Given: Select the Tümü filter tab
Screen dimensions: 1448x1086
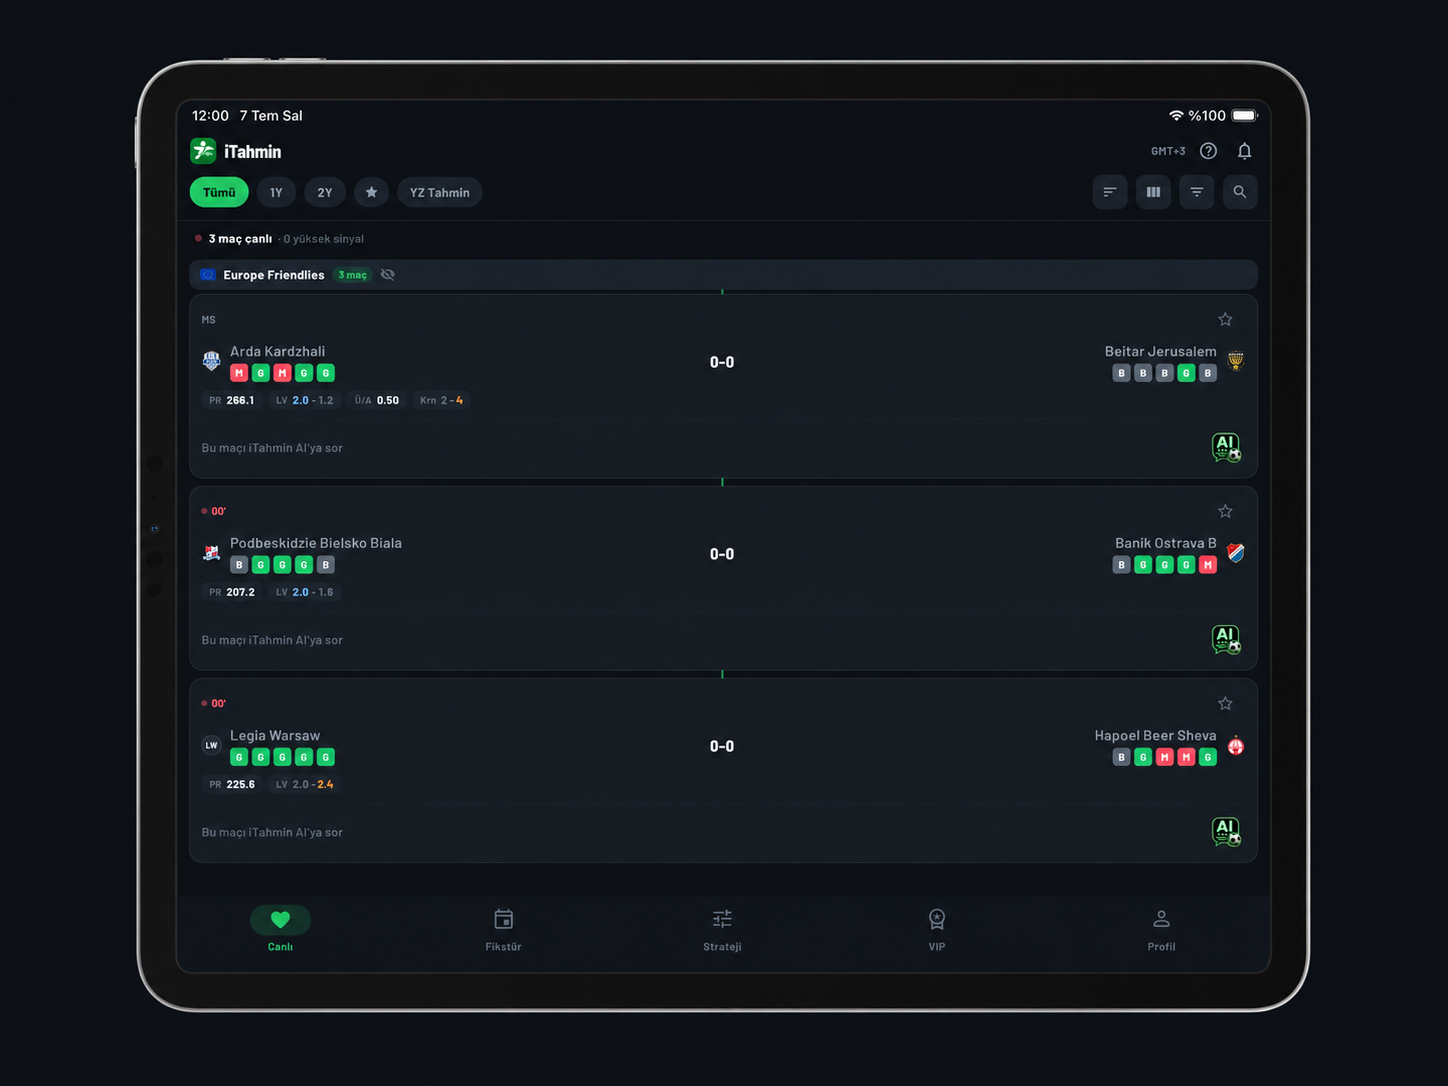Looking at the screenshot, I should (x=219, y=192).
